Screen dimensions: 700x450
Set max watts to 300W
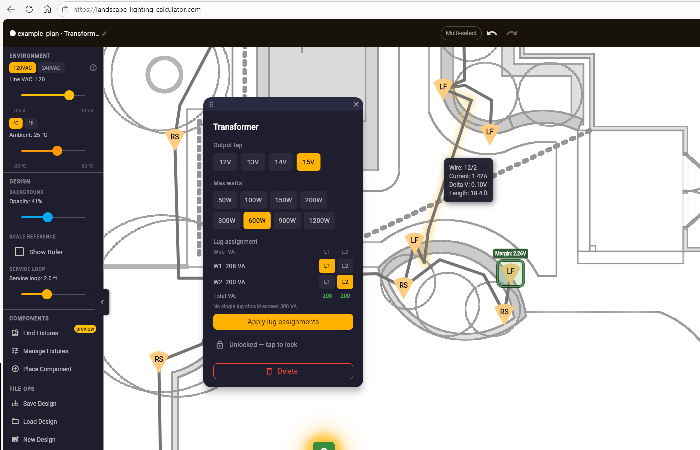coord(227,221)
